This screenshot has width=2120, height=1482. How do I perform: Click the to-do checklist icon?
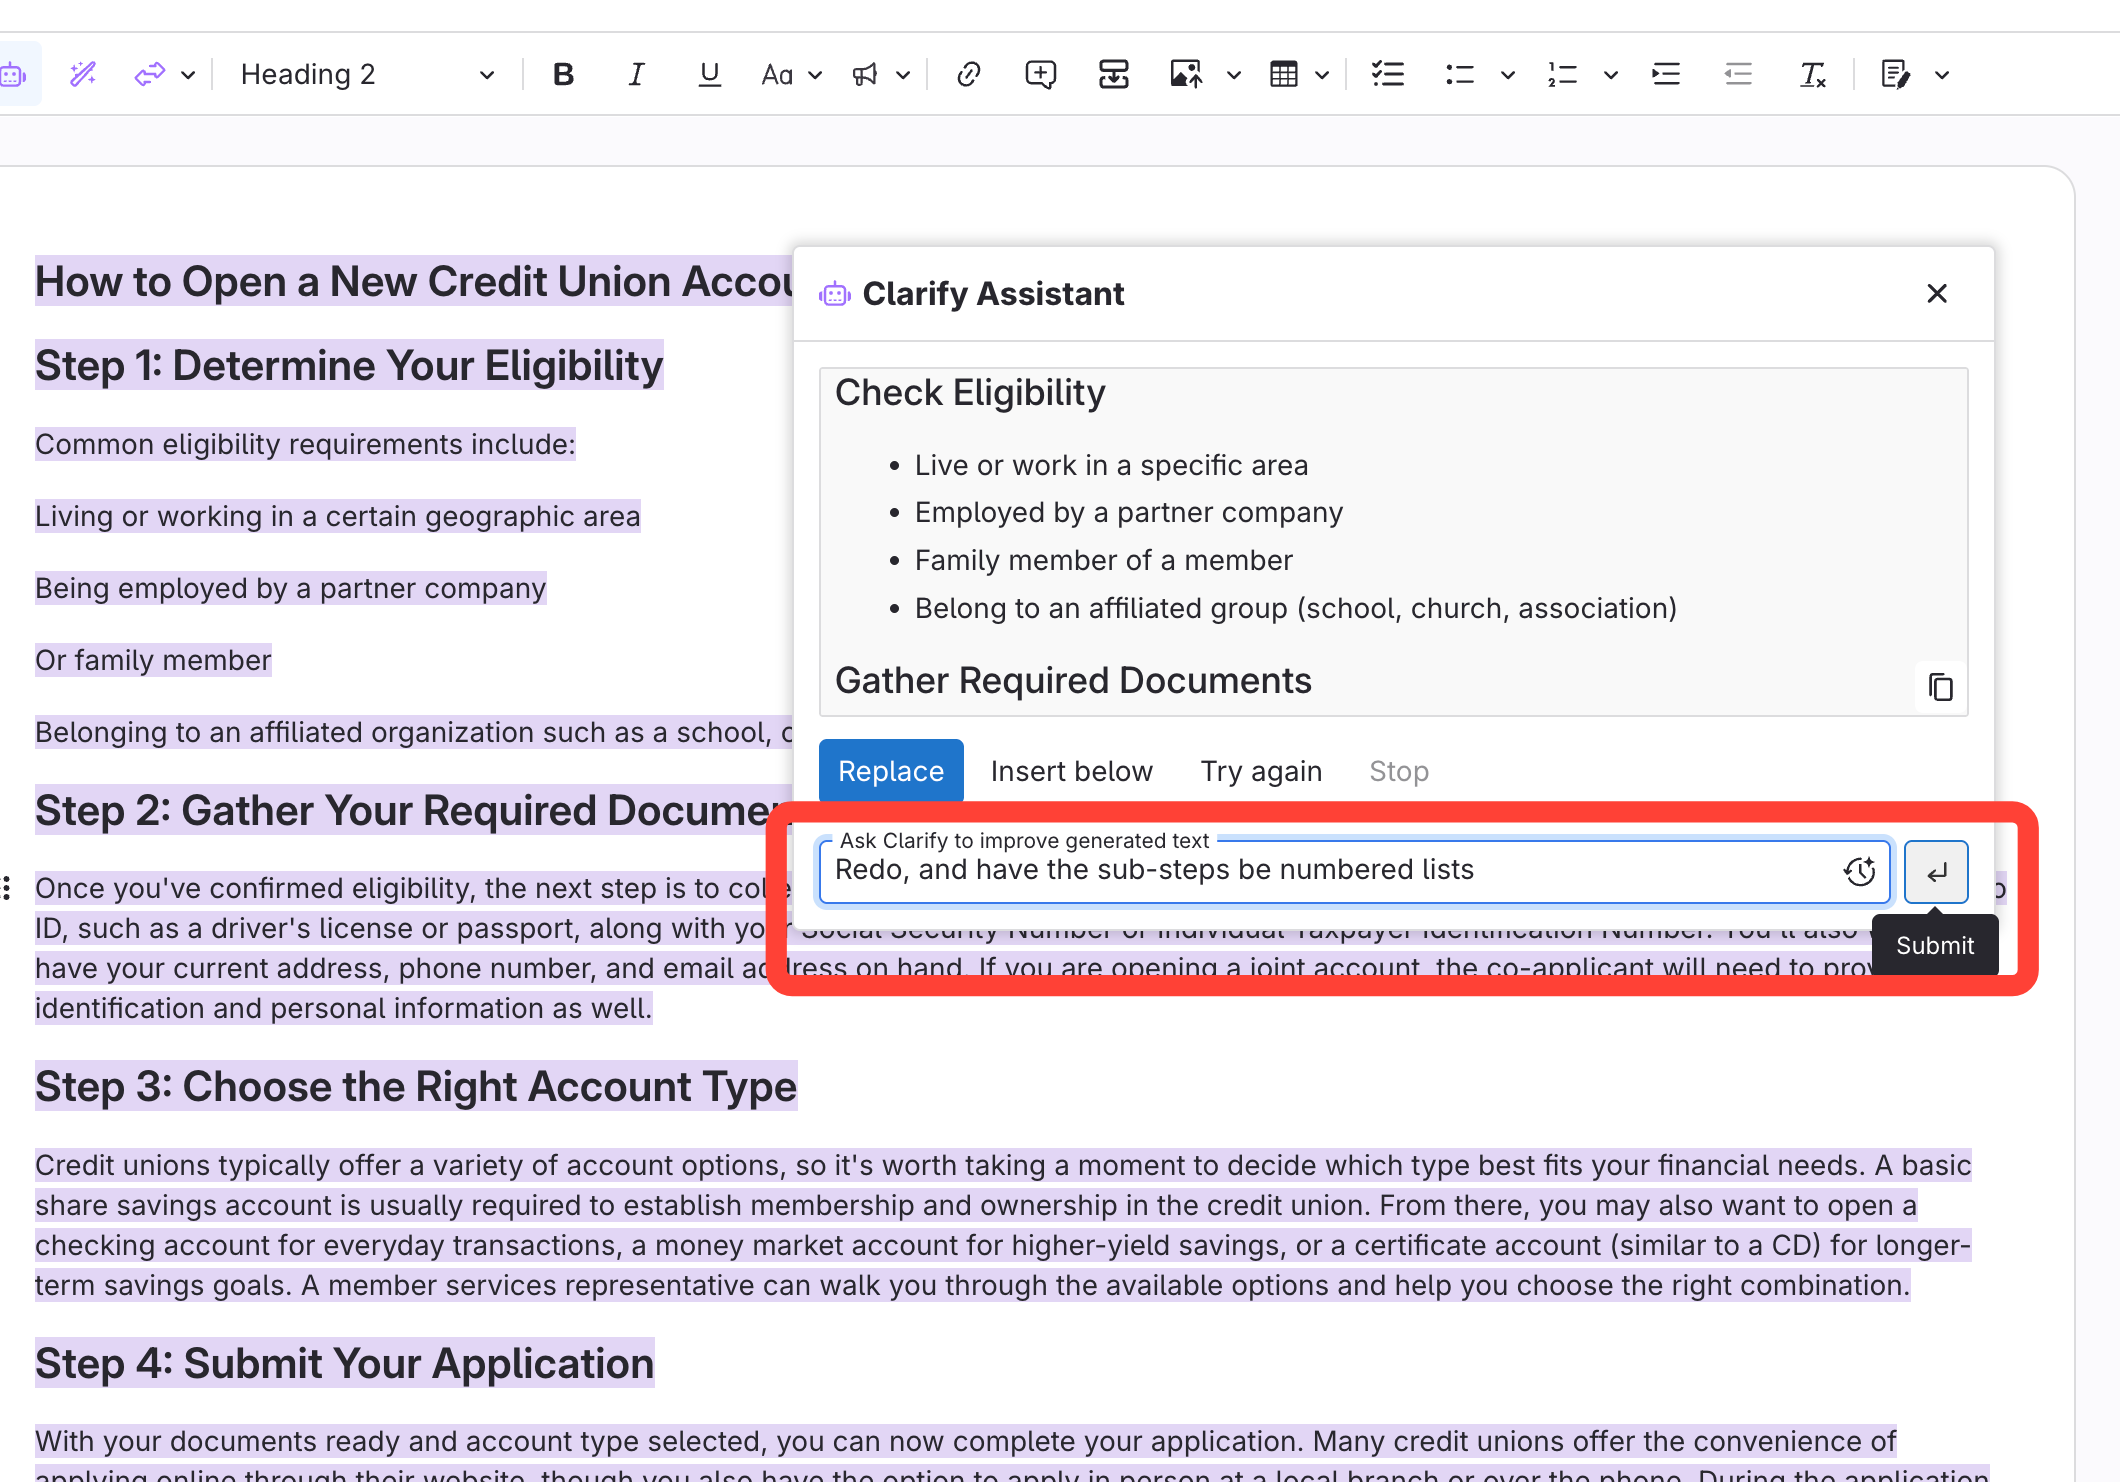[1387, 74]
